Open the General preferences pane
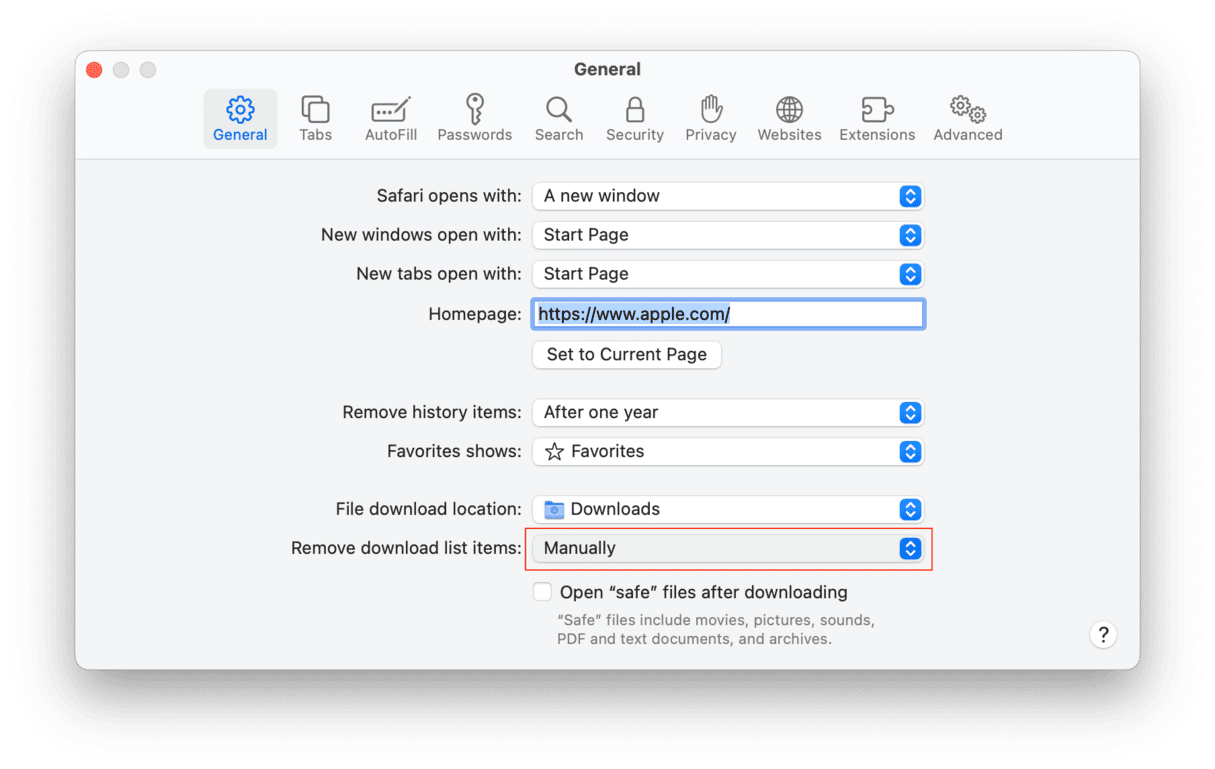The height and width of the screenshot is (769, 1215). coord(240,119)
